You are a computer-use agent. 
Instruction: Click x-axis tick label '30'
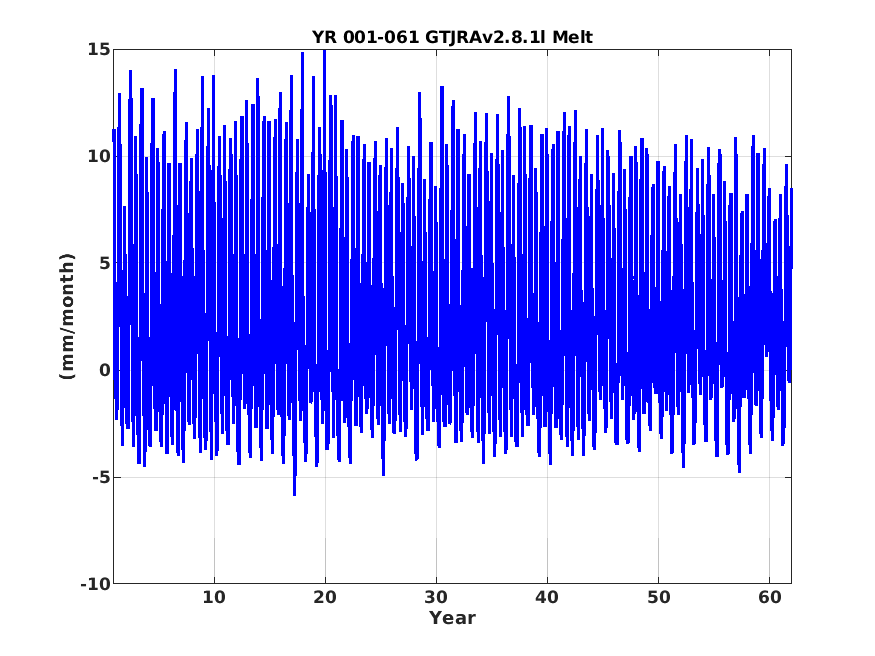pyautogui.click(x=436, y=597)
